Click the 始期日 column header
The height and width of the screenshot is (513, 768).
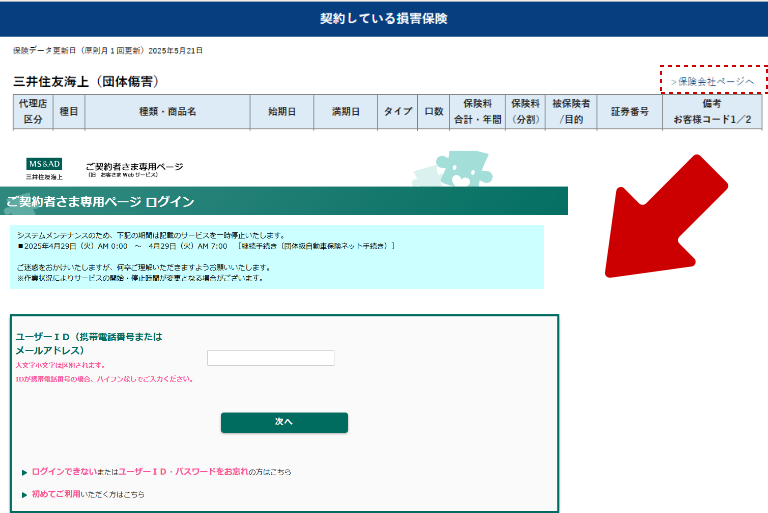pyautogui.click(x=282, y=112)
